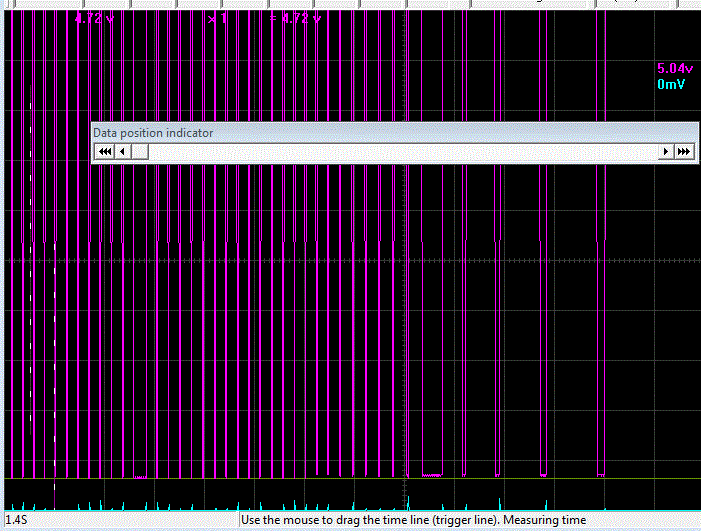Screen dimensions: 701x531
Task: Click the x 1 multiplier label
Action: point(217,17)
